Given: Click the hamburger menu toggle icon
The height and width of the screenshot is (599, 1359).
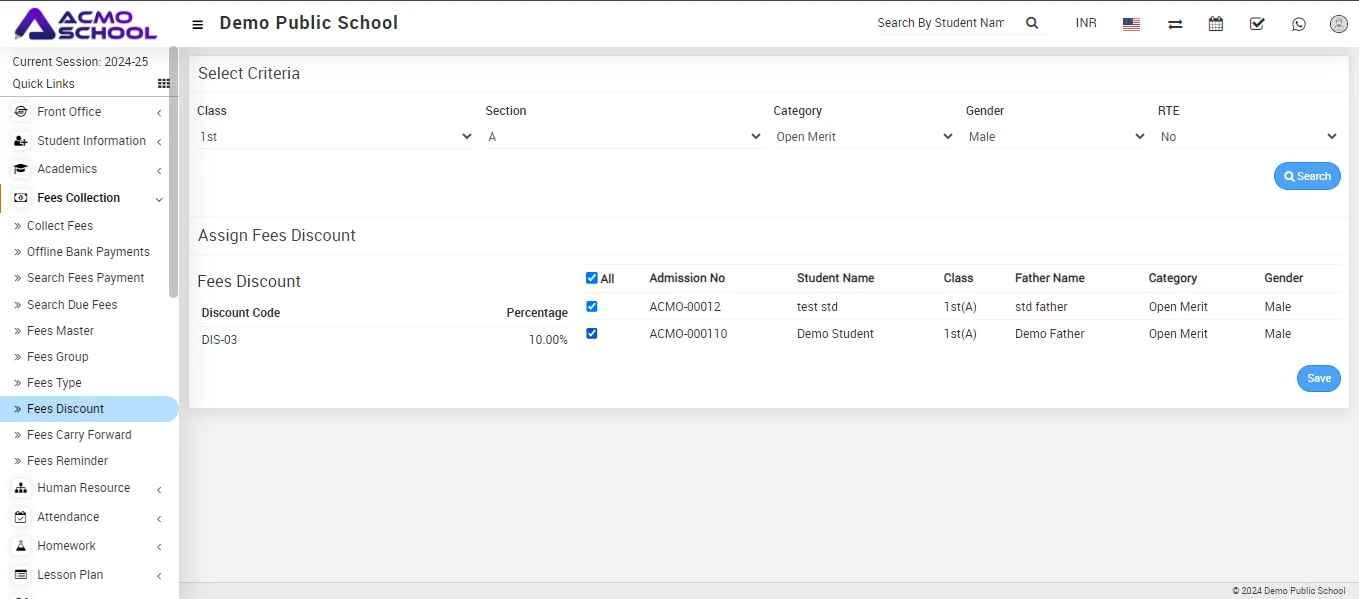Looking at the screenshot, I should click(198, 24).
